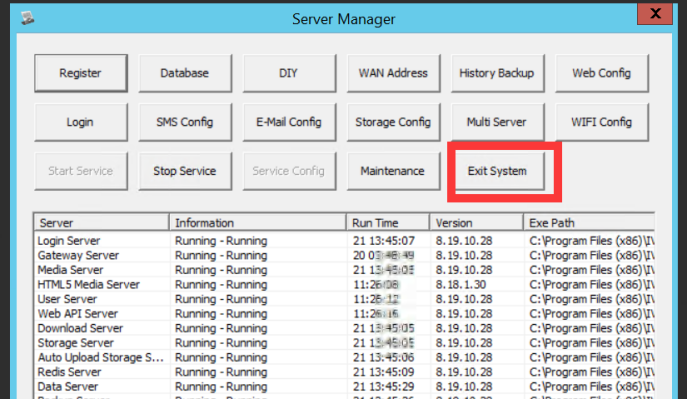Image resolution: width=687 pixels, height=399 pixels.
Task: Select the Data Server row
Action: pyautogui.click(x=344, y=387)
